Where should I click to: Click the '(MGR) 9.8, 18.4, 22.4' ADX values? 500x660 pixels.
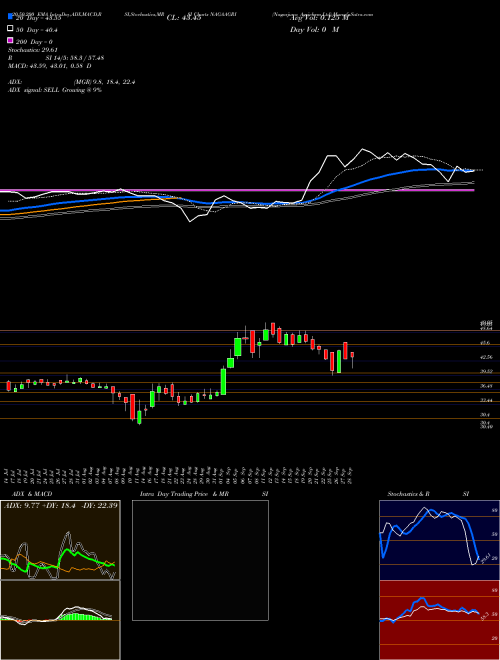(x=104, y=82)
